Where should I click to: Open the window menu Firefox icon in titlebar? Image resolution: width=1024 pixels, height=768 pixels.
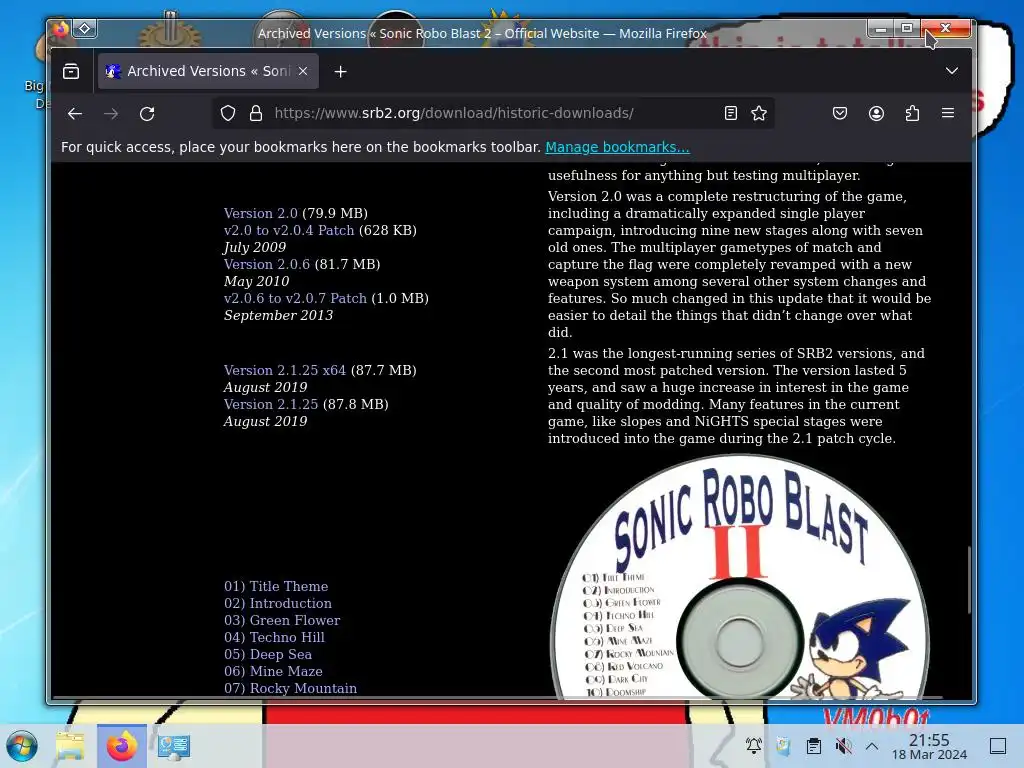[x=61, y=29]
